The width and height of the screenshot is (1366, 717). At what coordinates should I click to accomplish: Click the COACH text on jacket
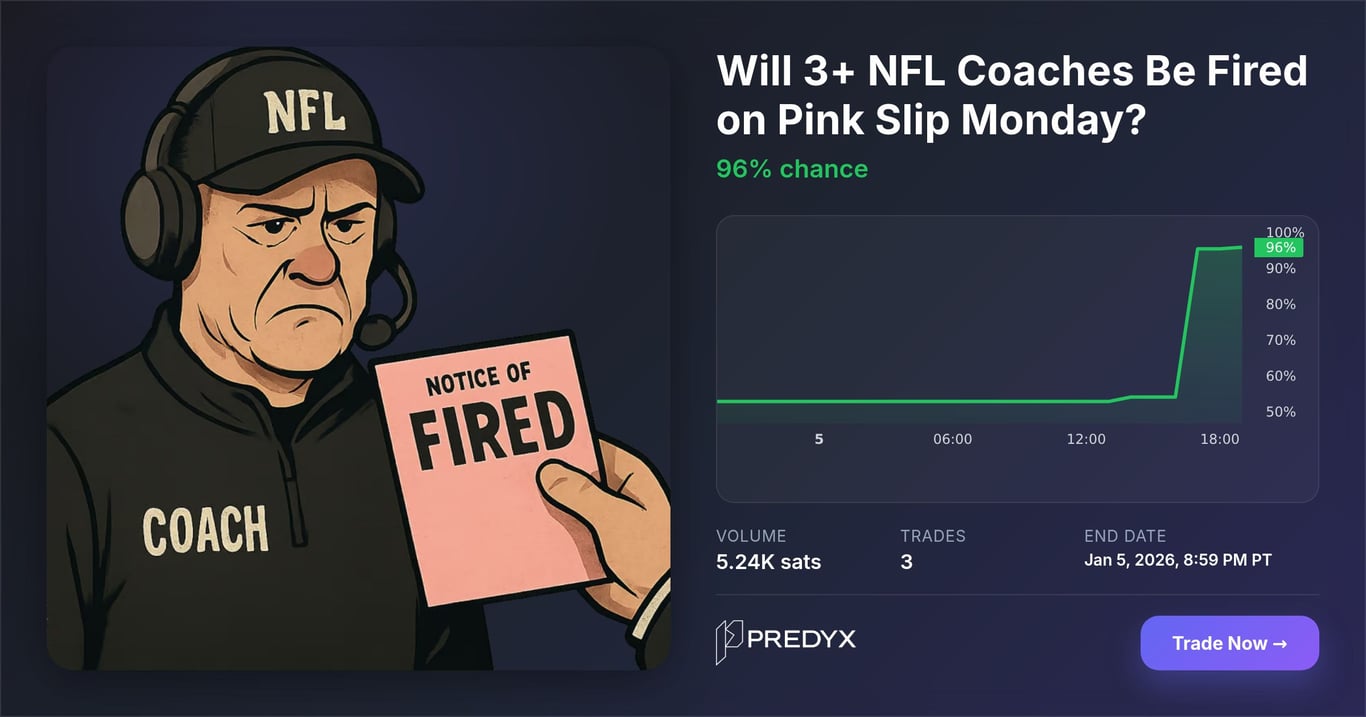[205, 530]
